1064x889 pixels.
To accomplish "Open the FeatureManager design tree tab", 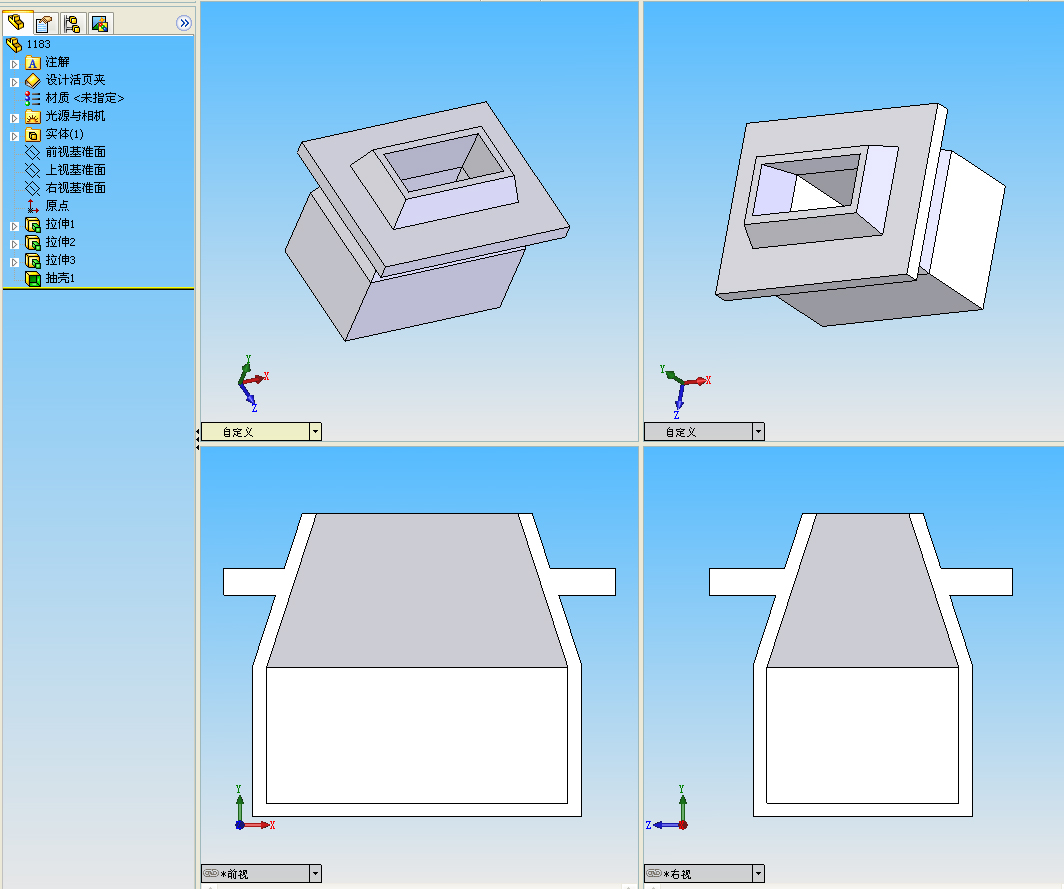I will pyautogui.click(x=16, y=23).
